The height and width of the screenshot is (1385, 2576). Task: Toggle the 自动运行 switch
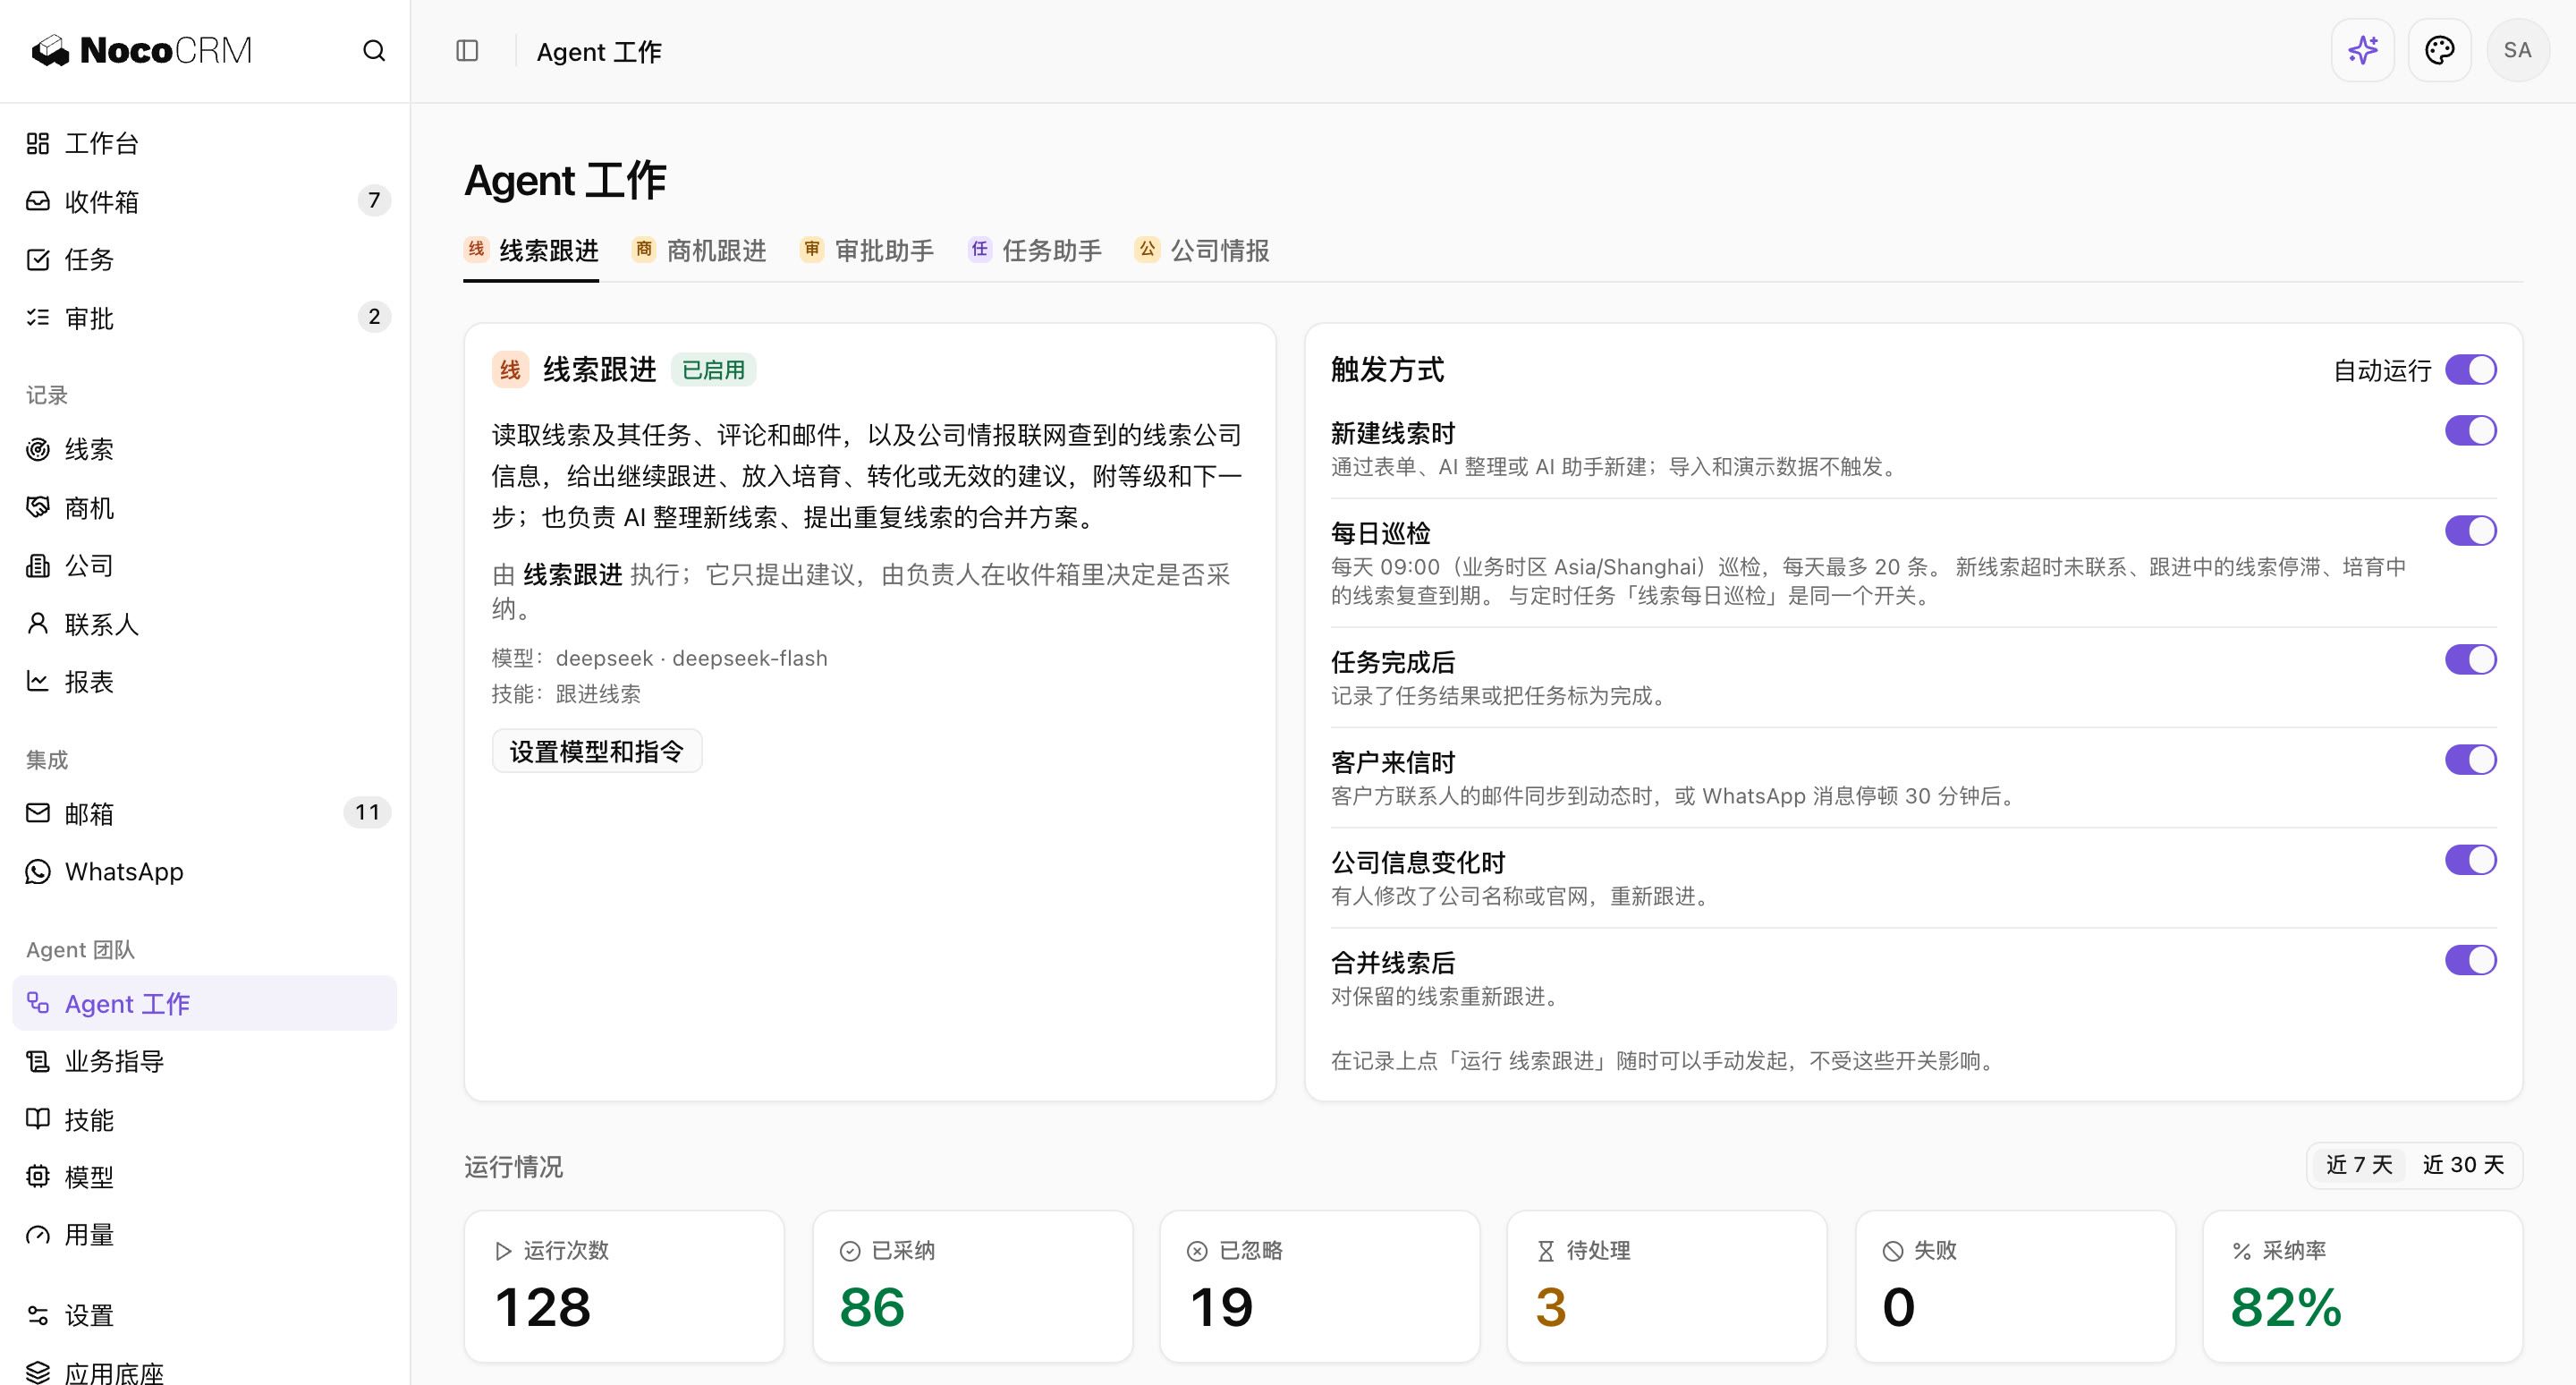click(2470, 370)
